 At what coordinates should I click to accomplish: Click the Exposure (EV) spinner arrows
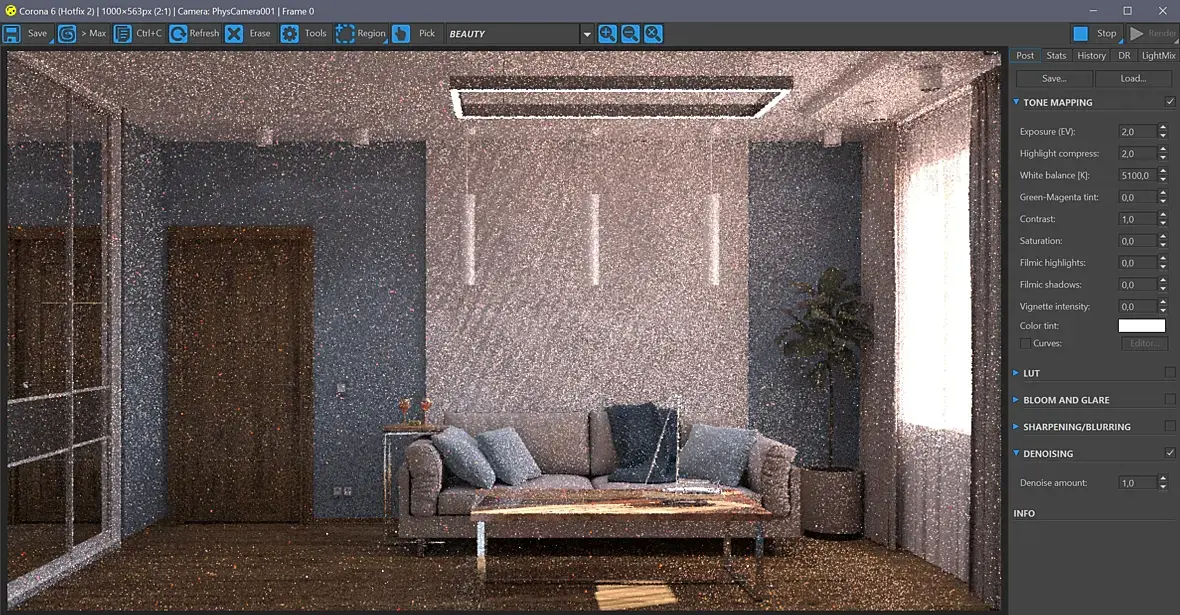pyautogui.click(x=1163, y=132)
